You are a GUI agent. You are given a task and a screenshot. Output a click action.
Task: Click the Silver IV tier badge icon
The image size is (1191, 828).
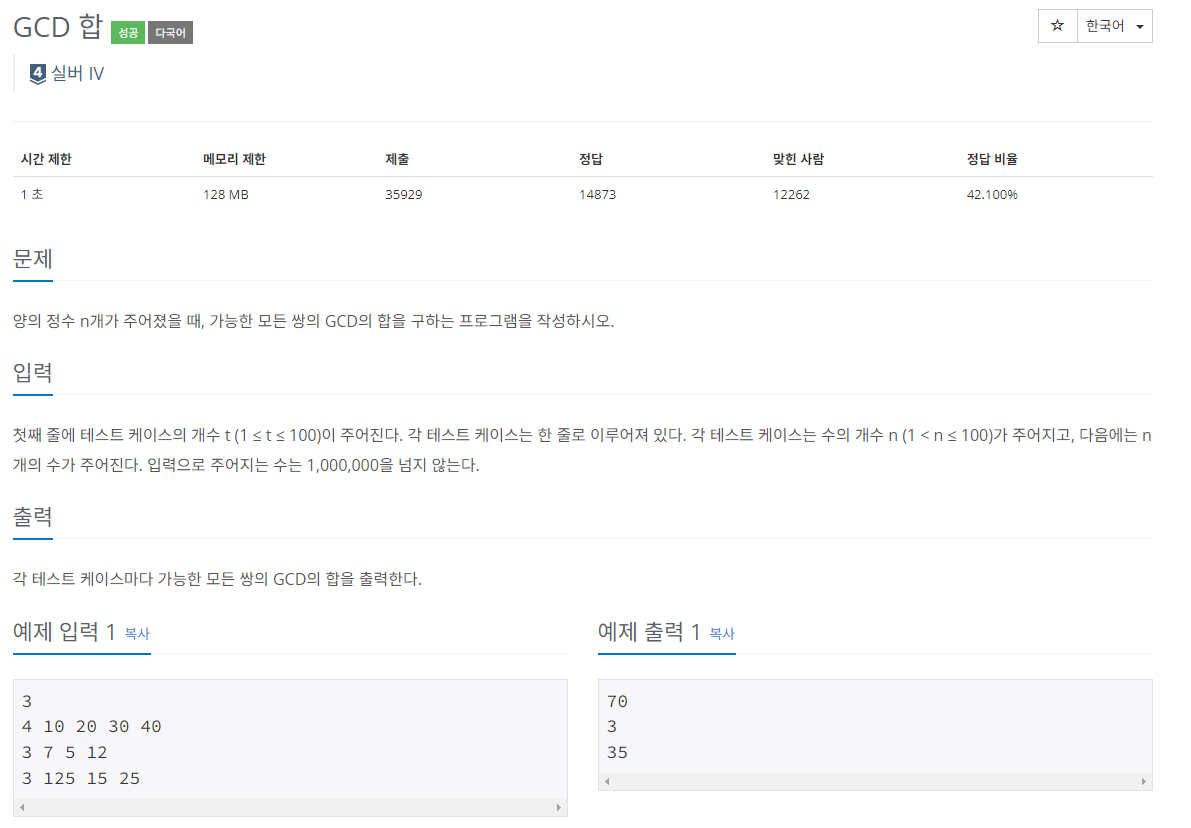point(37,73)
